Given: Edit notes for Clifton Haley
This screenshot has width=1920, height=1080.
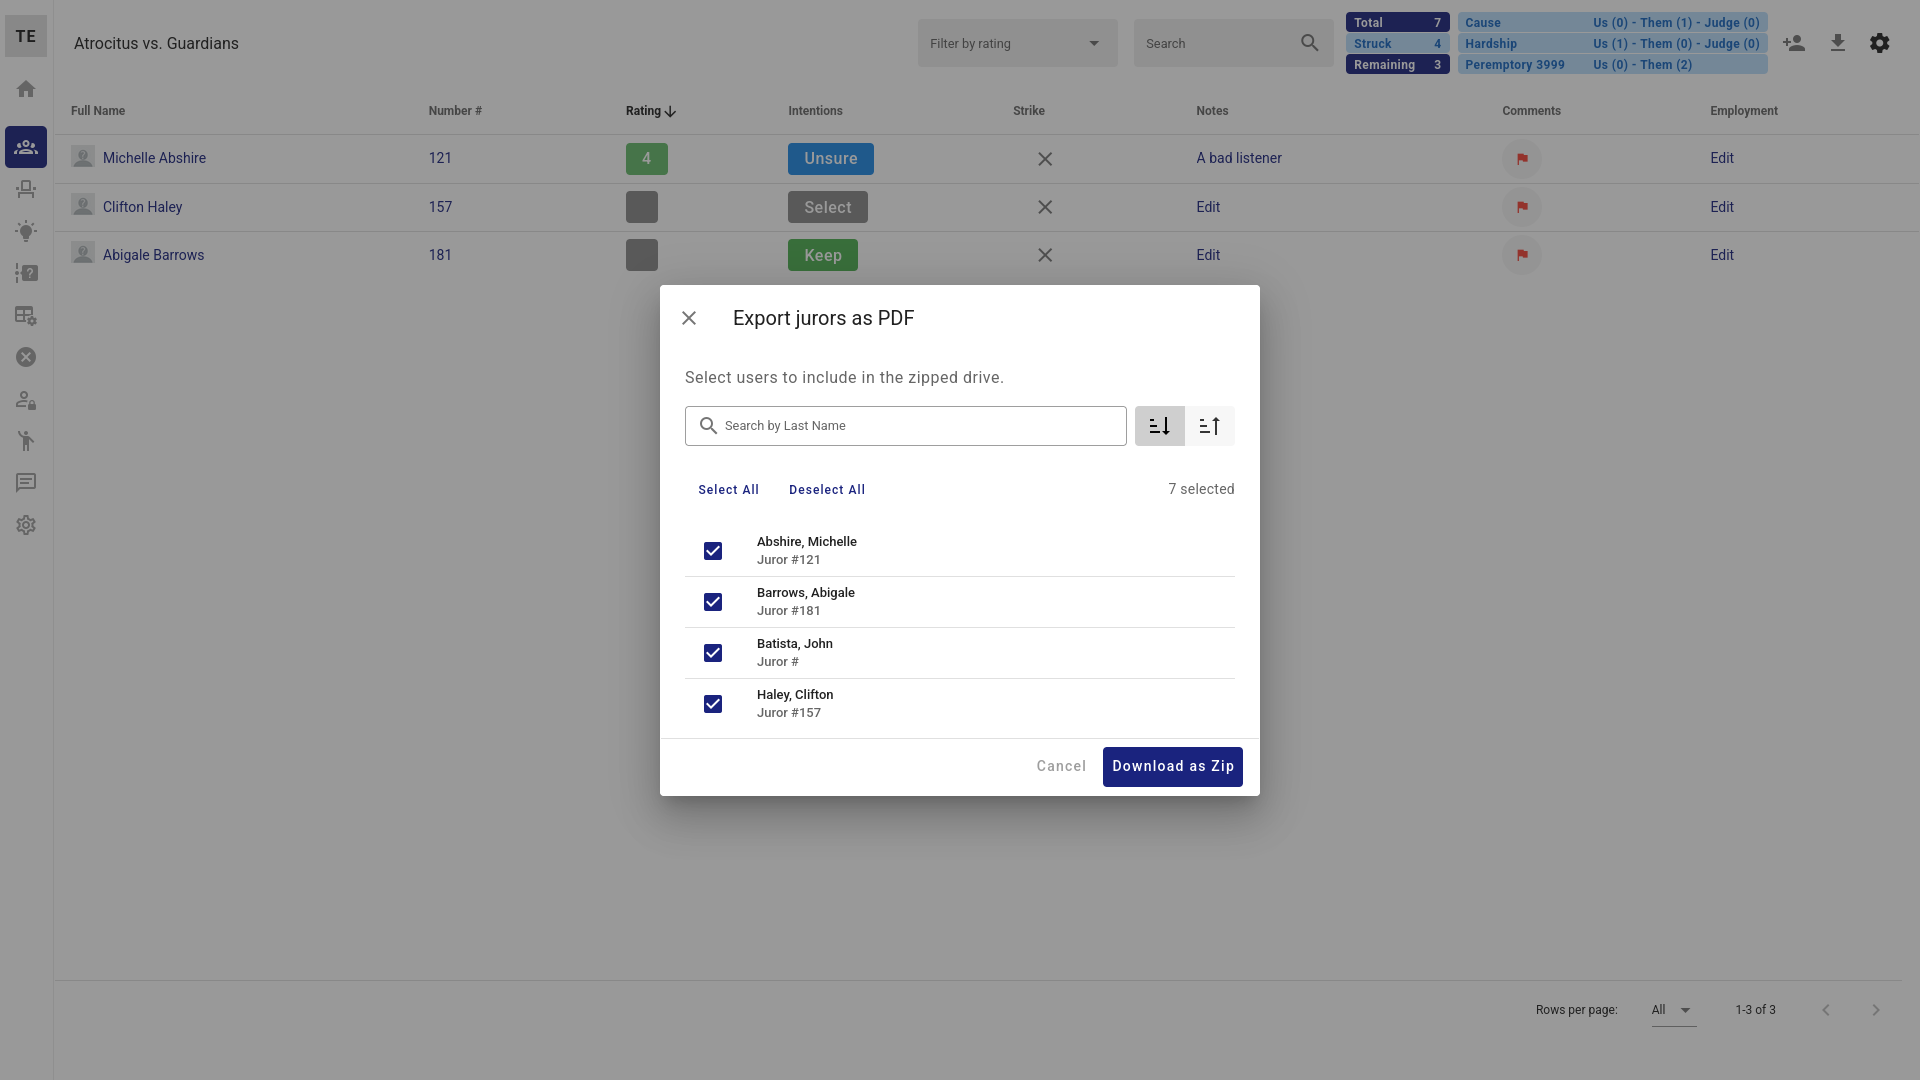Looking at the screenshot, I should [1208, 207].
